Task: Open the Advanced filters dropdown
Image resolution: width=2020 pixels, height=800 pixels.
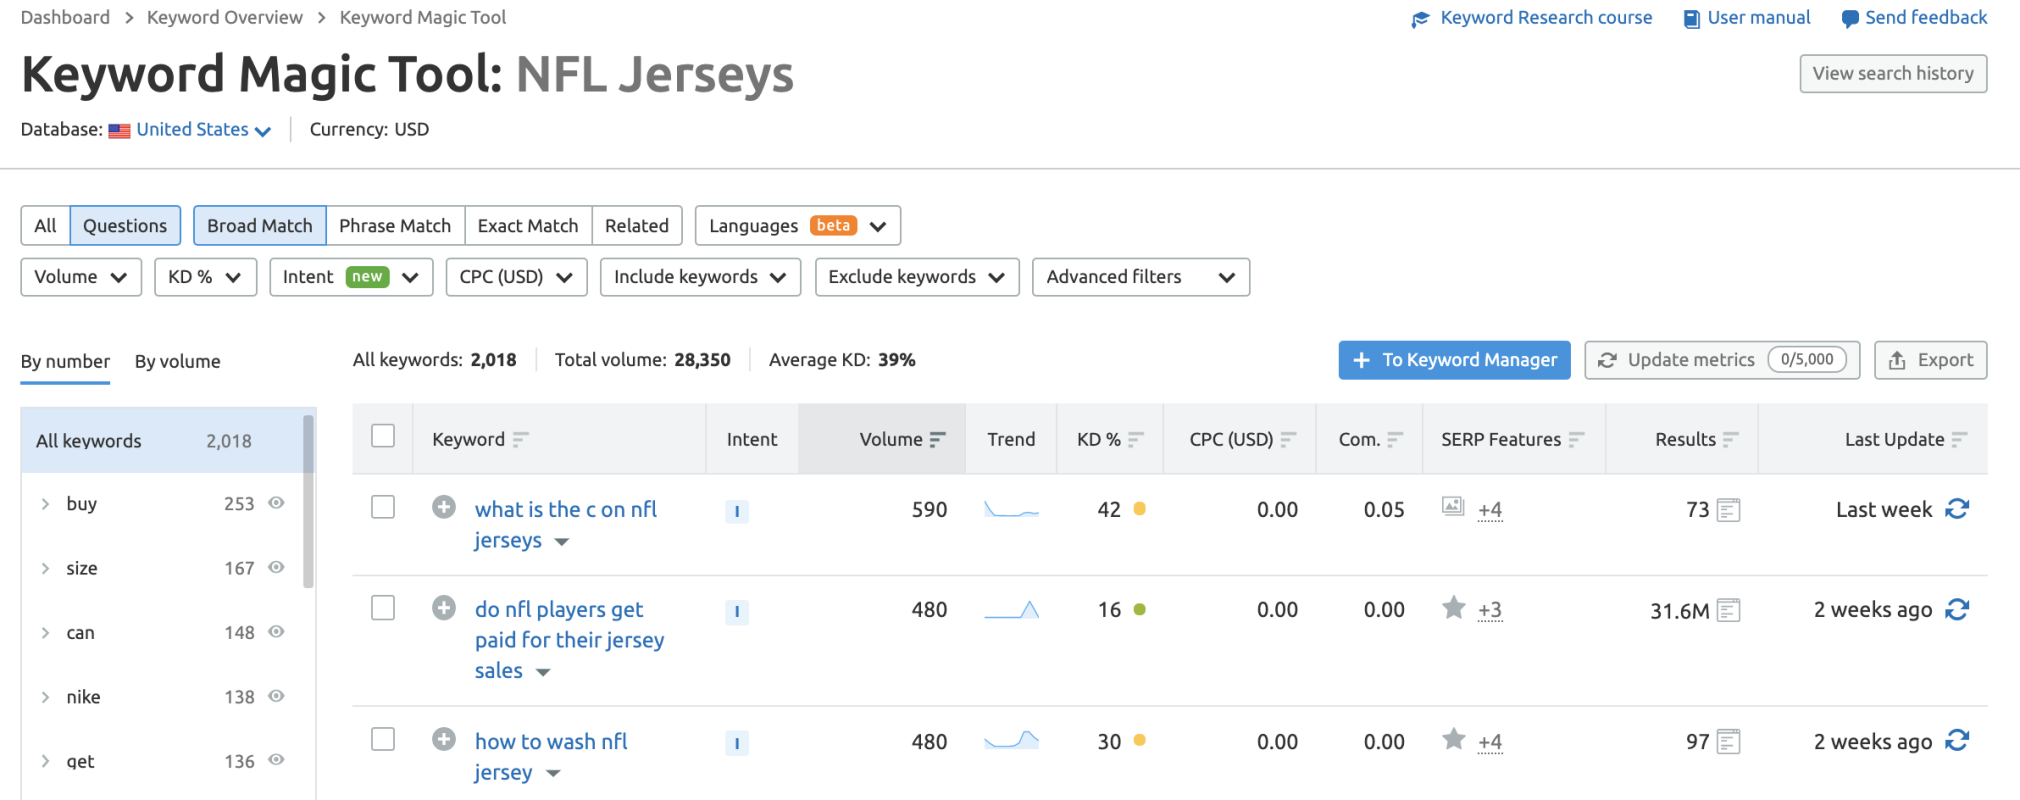Action: (1140, 277)
